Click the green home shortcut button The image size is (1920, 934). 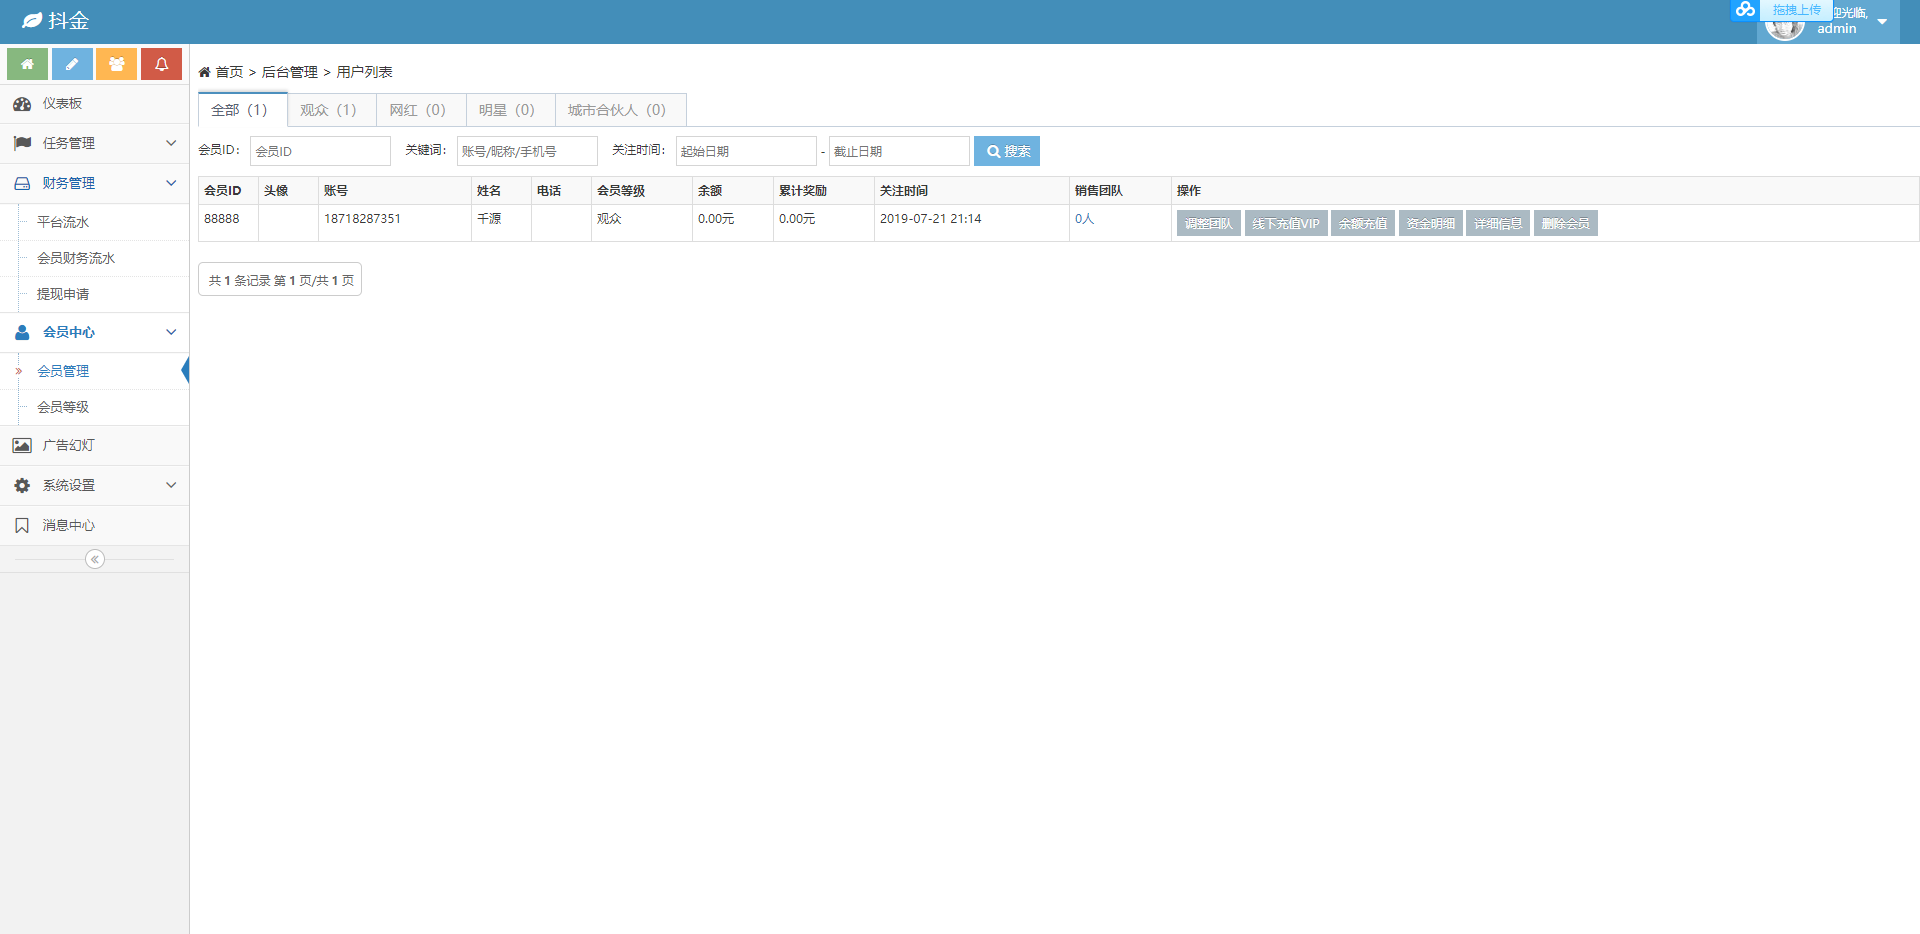[27, 64]
